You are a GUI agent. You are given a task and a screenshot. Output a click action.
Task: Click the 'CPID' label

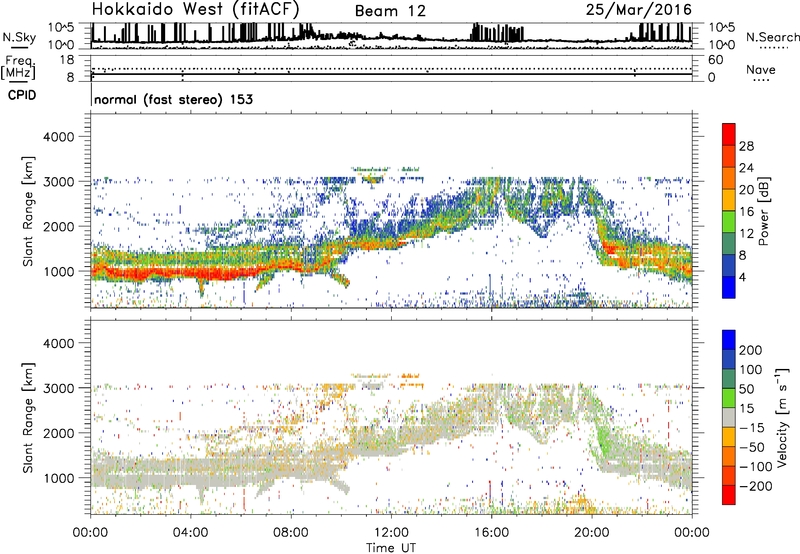pos(22,95)
